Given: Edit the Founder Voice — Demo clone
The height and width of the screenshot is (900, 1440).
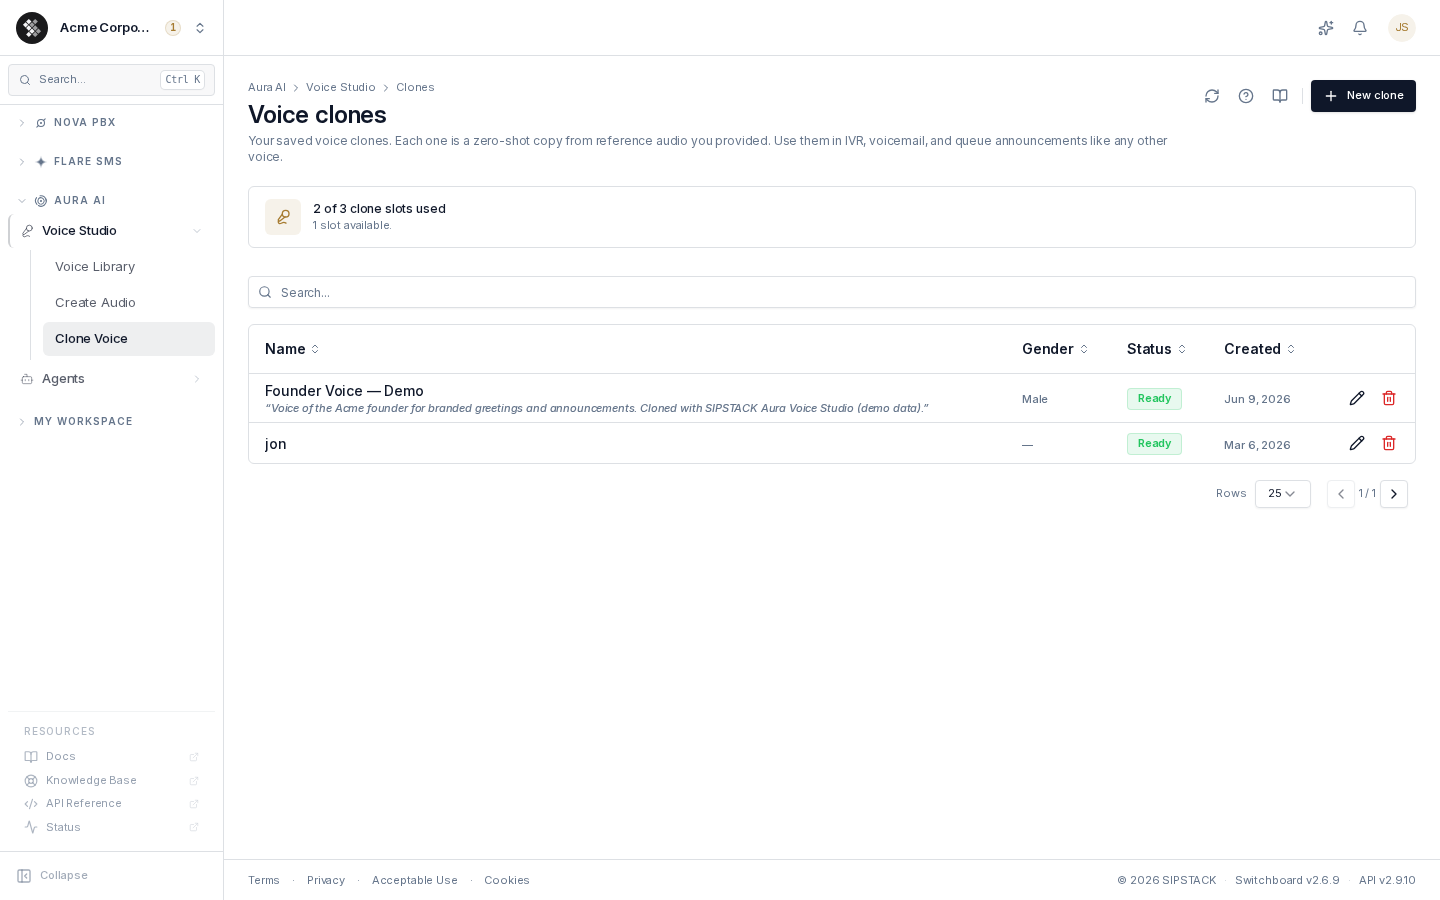Looking at the screenshot, I should pos(1357,398).
